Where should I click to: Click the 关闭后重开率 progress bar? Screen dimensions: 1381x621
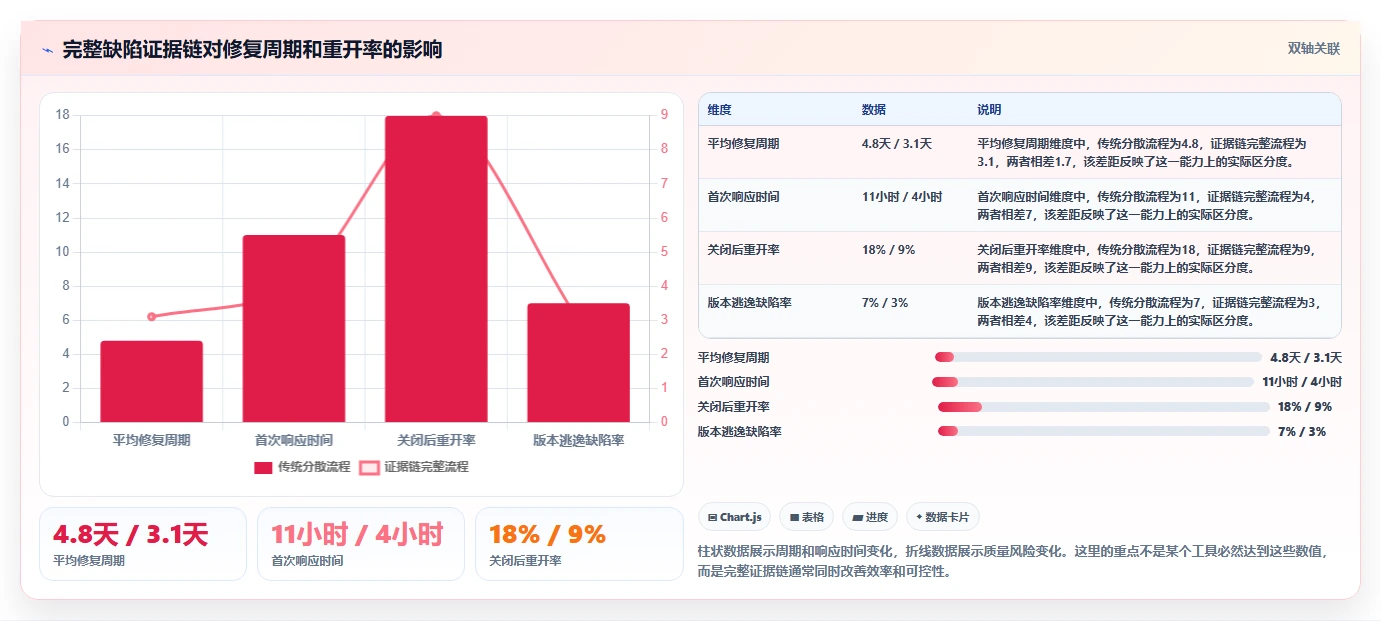[x=1104, y=407]
